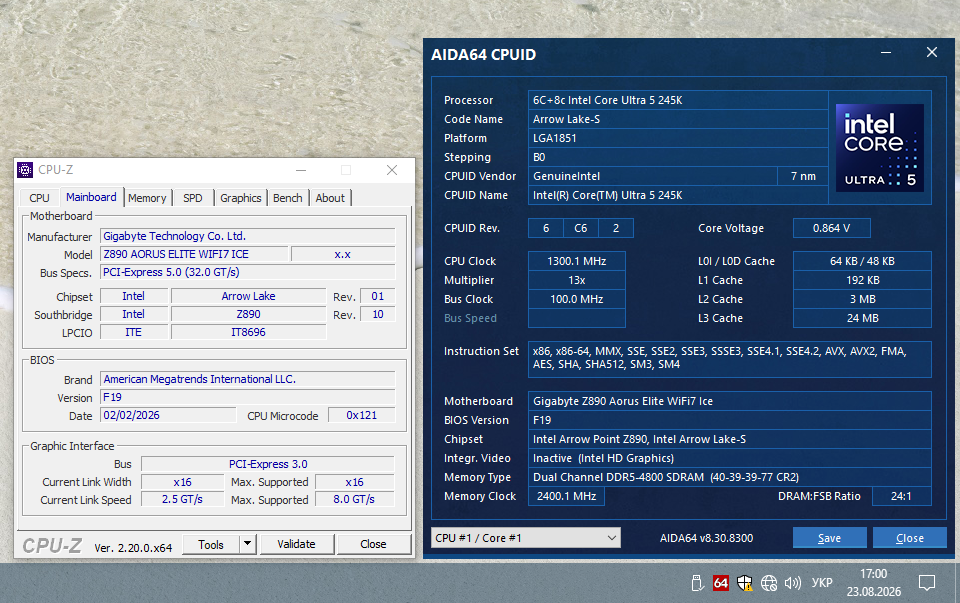Expand the Tools dropdown arrow in CPU-Z

[x=247, y=544]
